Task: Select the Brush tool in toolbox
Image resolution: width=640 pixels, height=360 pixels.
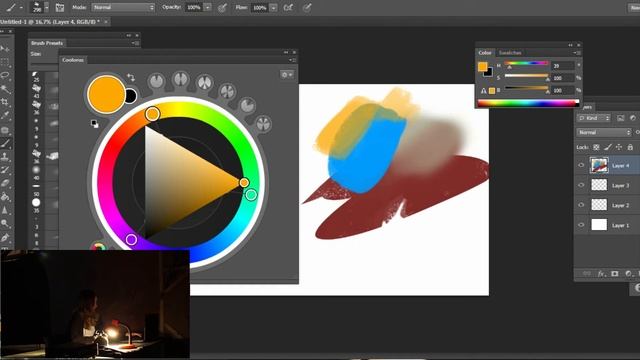Action: (5, 144)
